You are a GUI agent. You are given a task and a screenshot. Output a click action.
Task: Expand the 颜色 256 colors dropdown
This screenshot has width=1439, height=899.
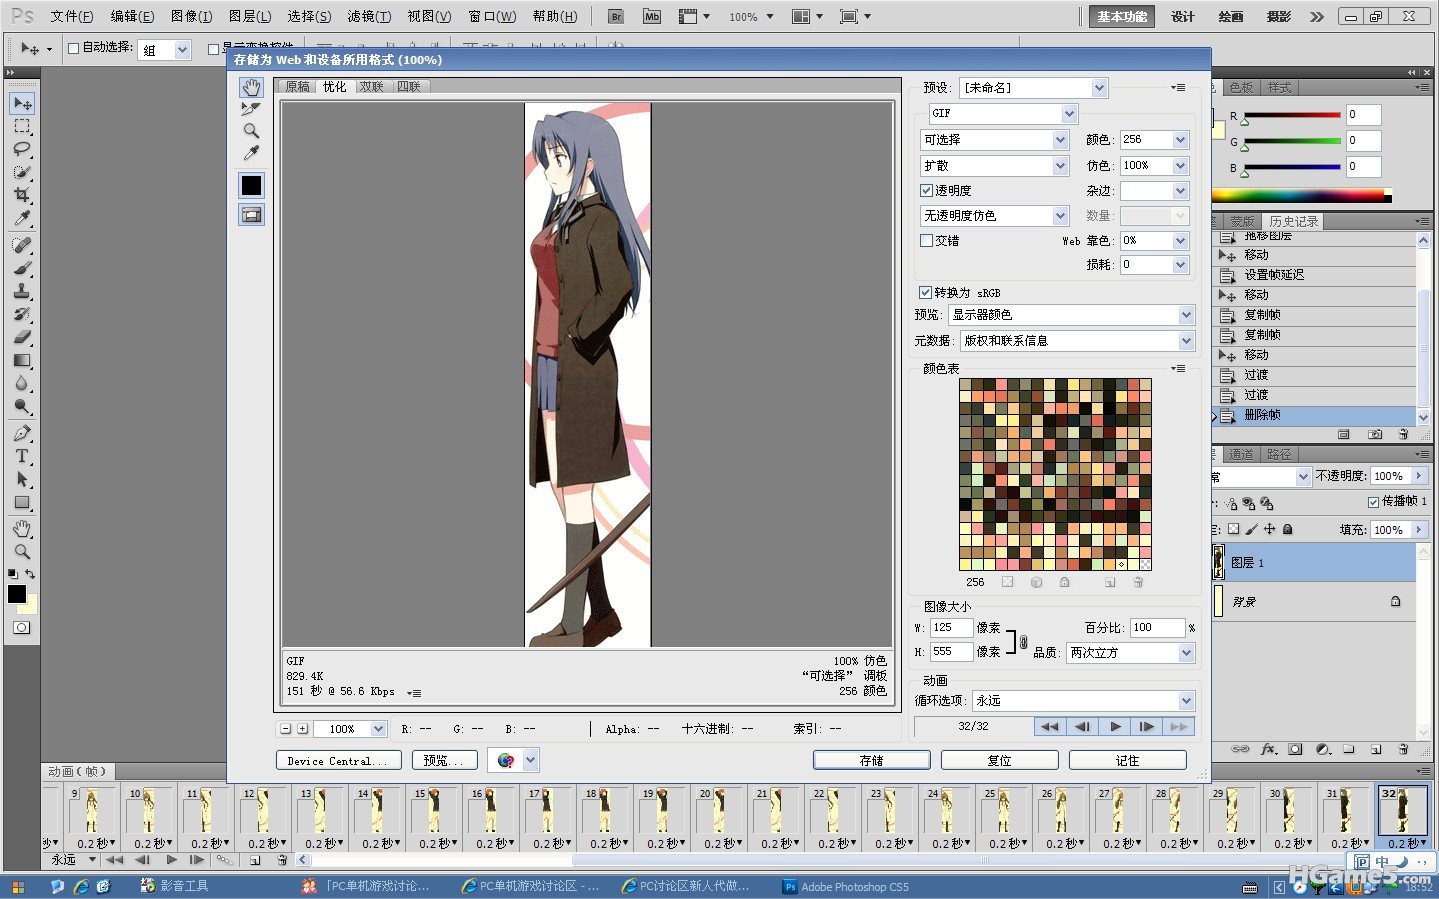click(x=1154, y=140)
